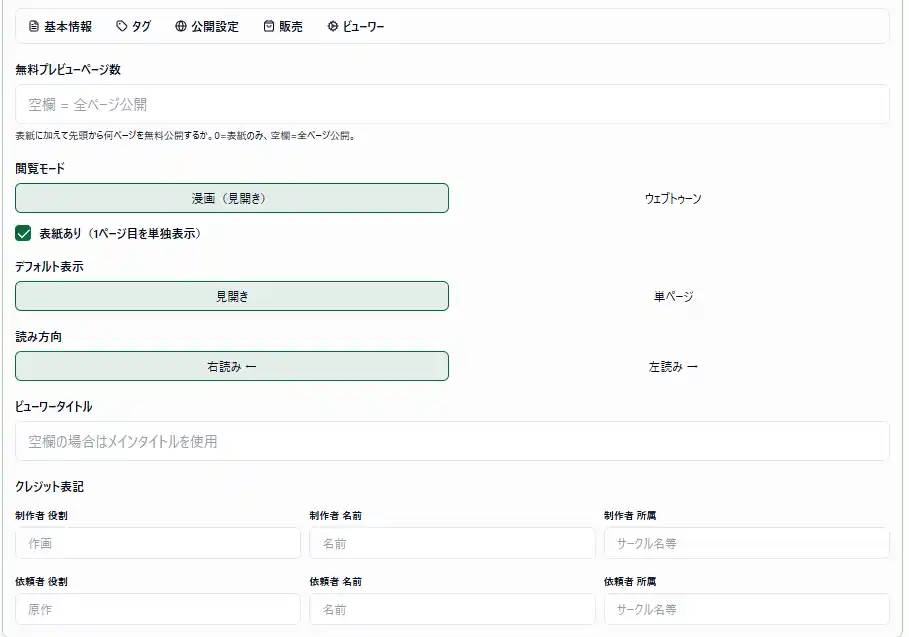This screenshot has height=637, width=909.
Task: Click the ビューワー gear icon
Action: coord(333,27)
